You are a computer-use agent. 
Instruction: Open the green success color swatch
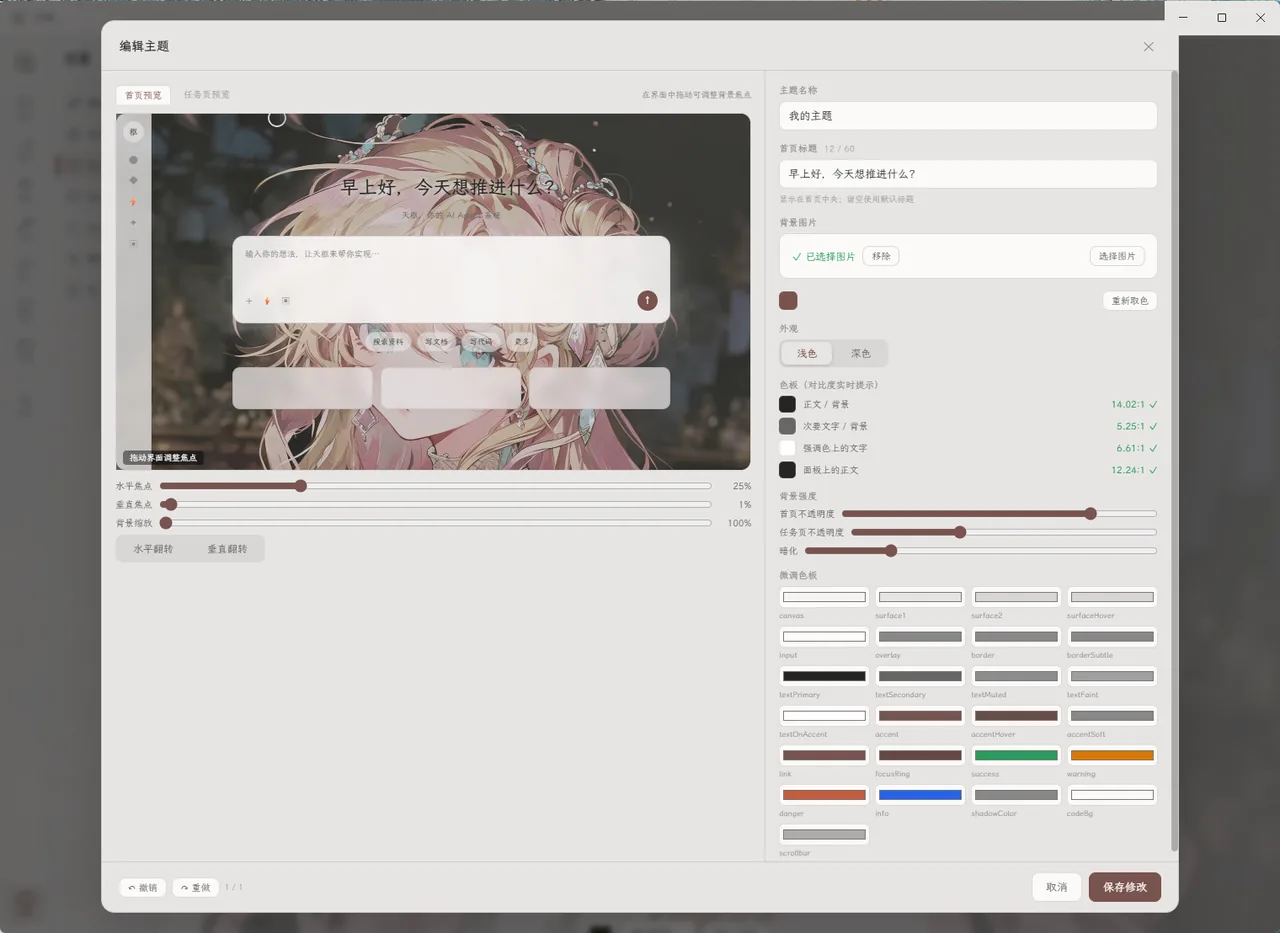coord(1016,755)
